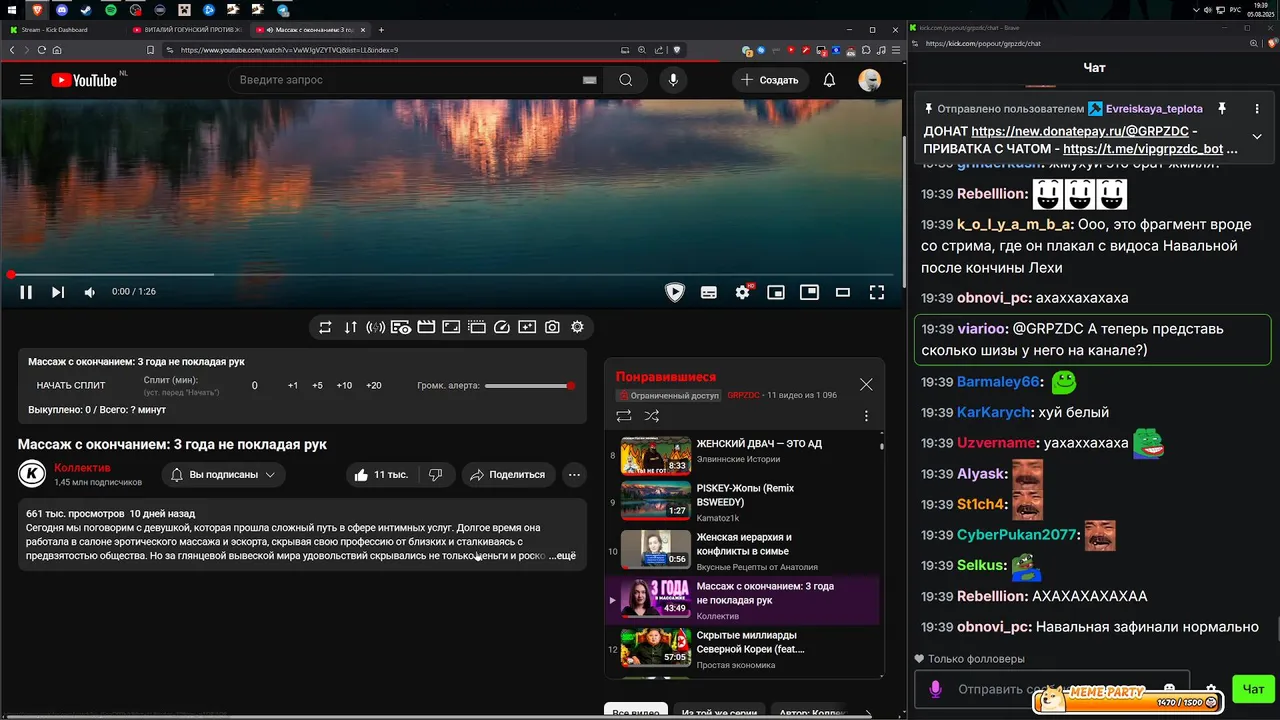Like the video with 11 тыс. button
This screenshot has height=720, width=1280.
pyautogui.click(x=381, y=474)
